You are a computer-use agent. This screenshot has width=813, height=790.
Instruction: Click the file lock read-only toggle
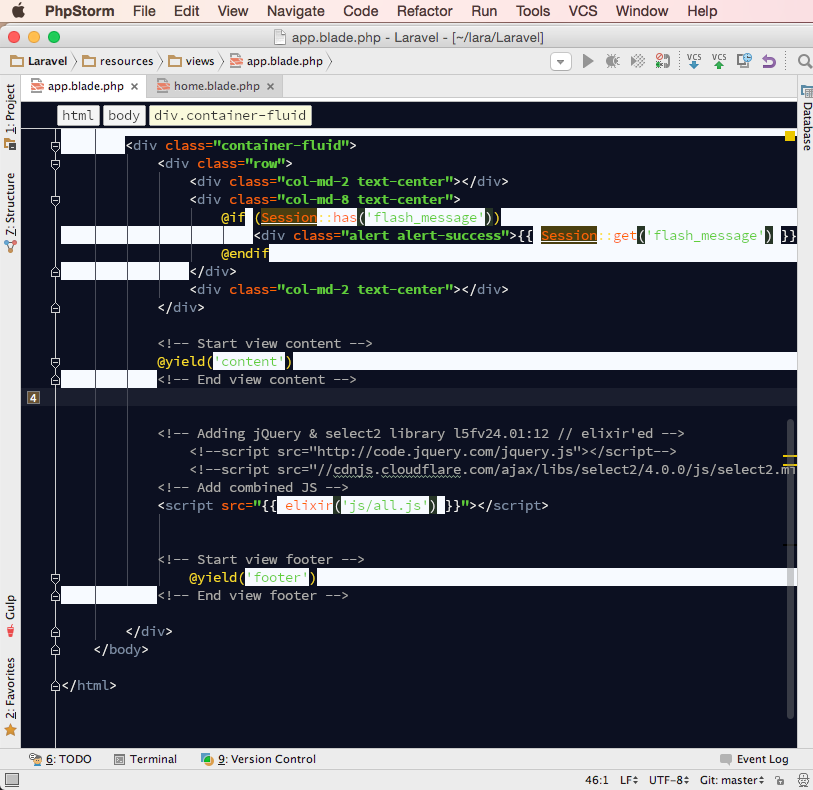pos(779,780)
